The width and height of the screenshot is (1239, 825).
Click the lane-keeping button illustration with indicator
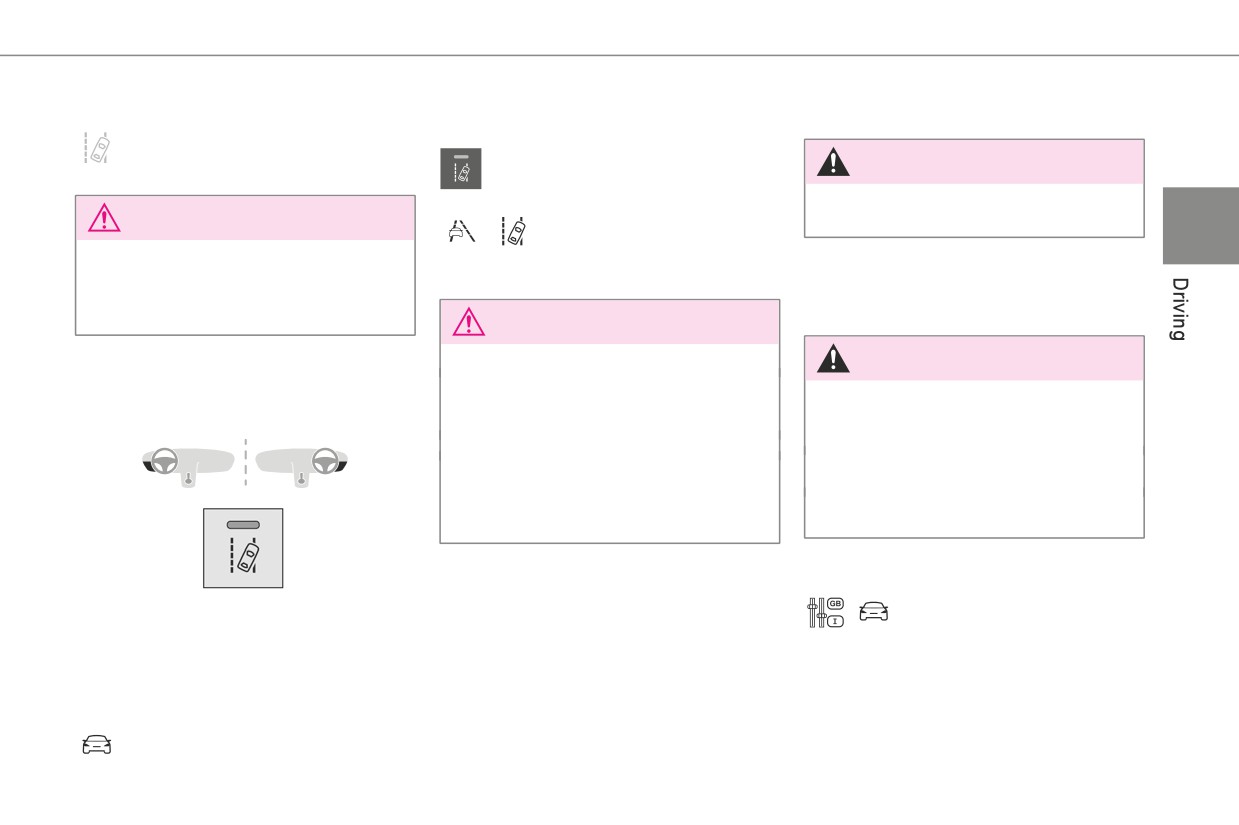point(243,548)
